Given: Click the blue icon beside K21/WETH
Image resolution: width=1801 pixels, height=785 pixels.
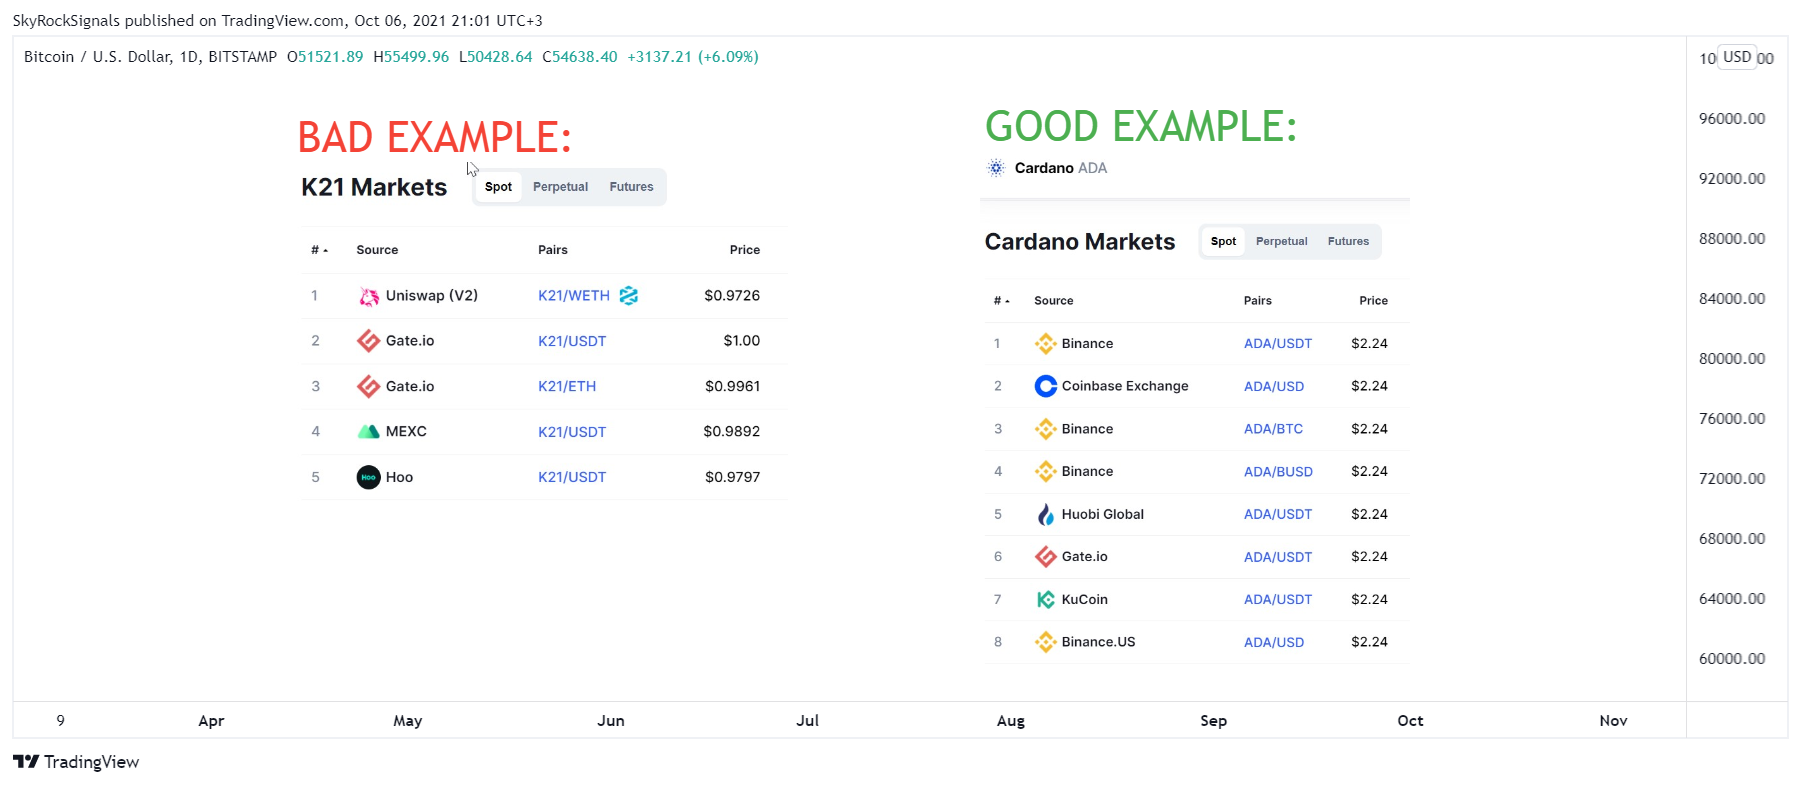Looking at the screenshot, I should click(x=629, y=296).
